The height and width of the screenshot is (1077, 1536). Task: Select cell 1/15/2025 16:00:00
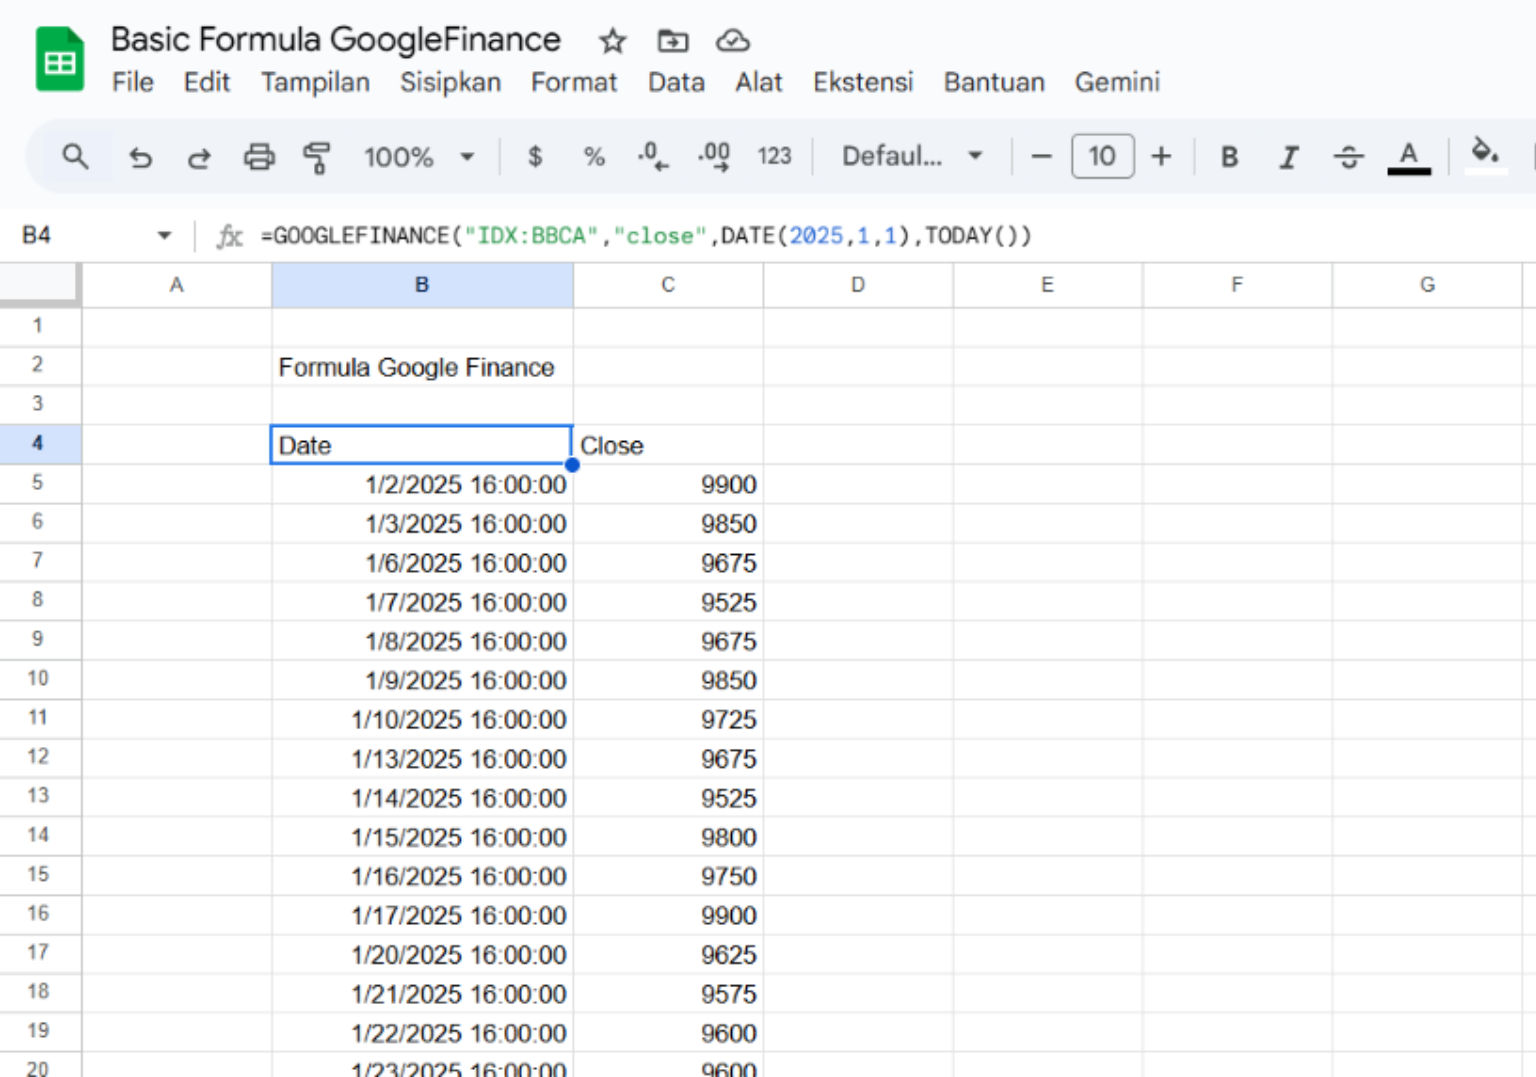tap(422, 837)
